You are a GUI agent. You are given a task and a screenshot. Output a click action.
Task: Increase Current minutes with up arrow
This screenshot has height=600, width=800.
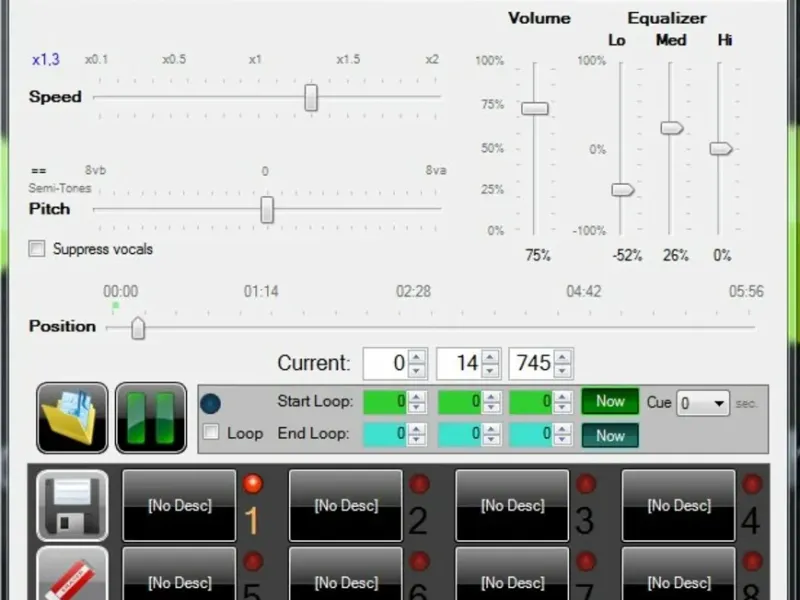[417, 357]
